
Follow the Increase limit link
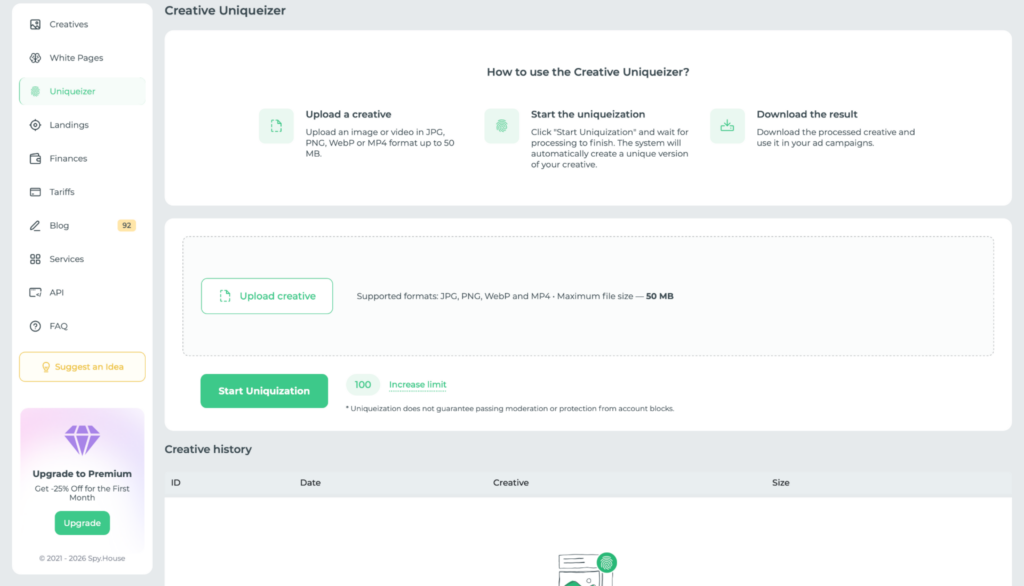coord(417,385)
